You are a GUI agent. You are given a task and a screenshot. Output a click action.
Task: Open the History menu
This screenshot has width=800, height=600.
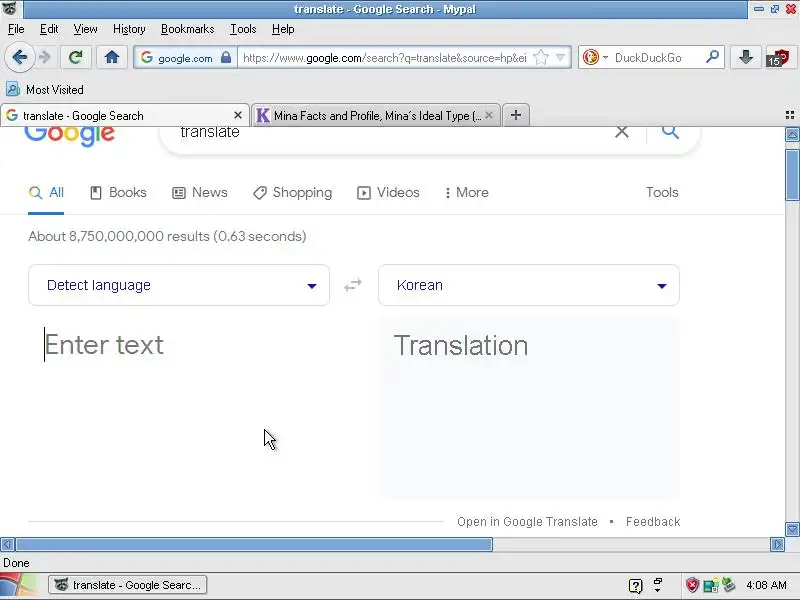click(x=129, y=29)
